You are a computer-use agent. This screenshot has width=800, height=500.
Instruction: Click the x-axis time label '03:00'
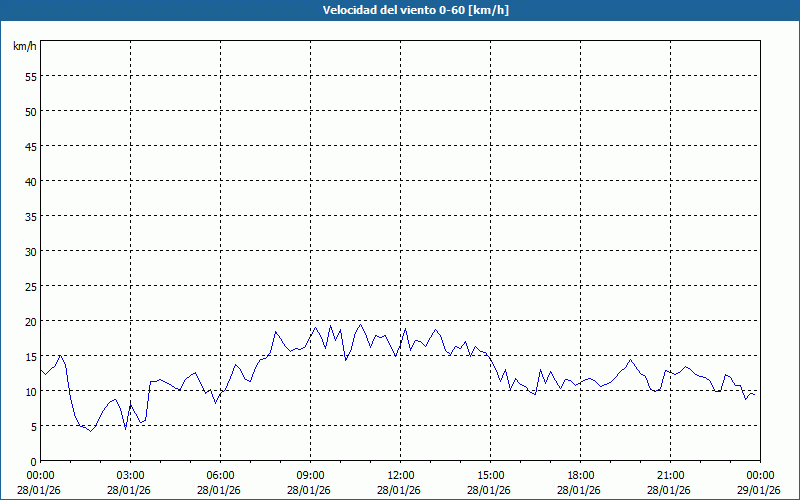131,476
